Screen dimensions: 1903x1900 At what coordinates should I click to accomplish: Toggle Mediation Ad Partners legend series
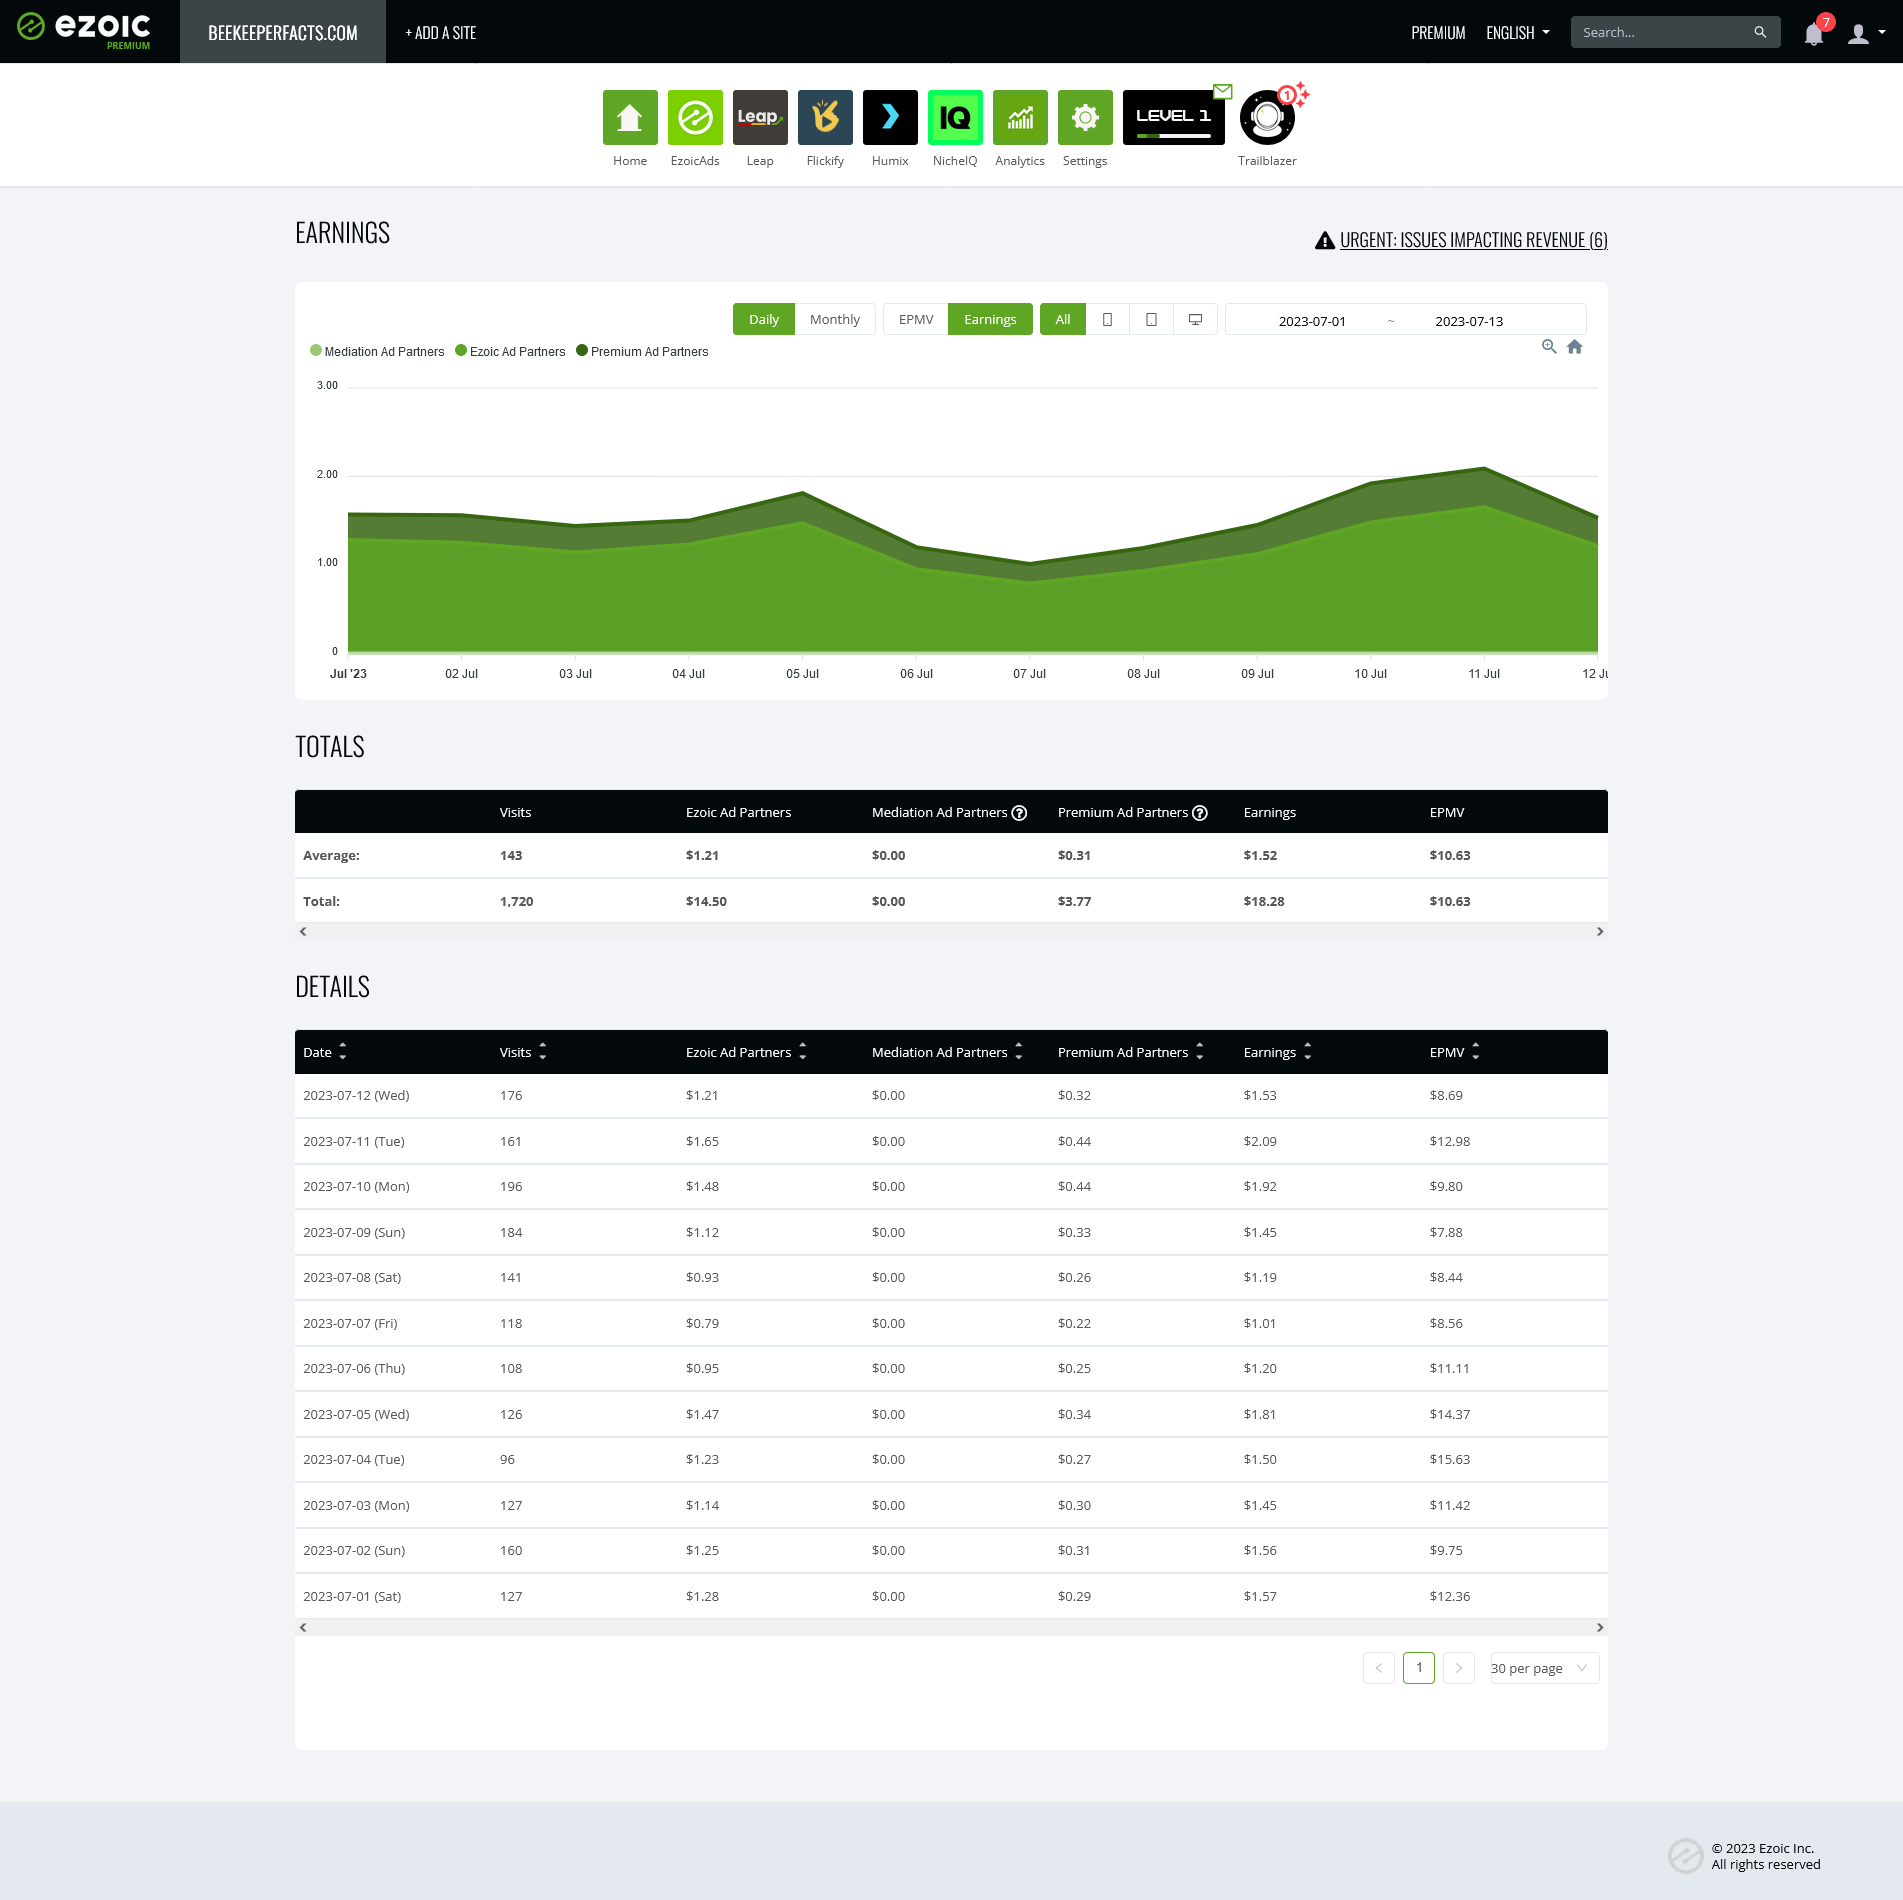coord(377,351)
